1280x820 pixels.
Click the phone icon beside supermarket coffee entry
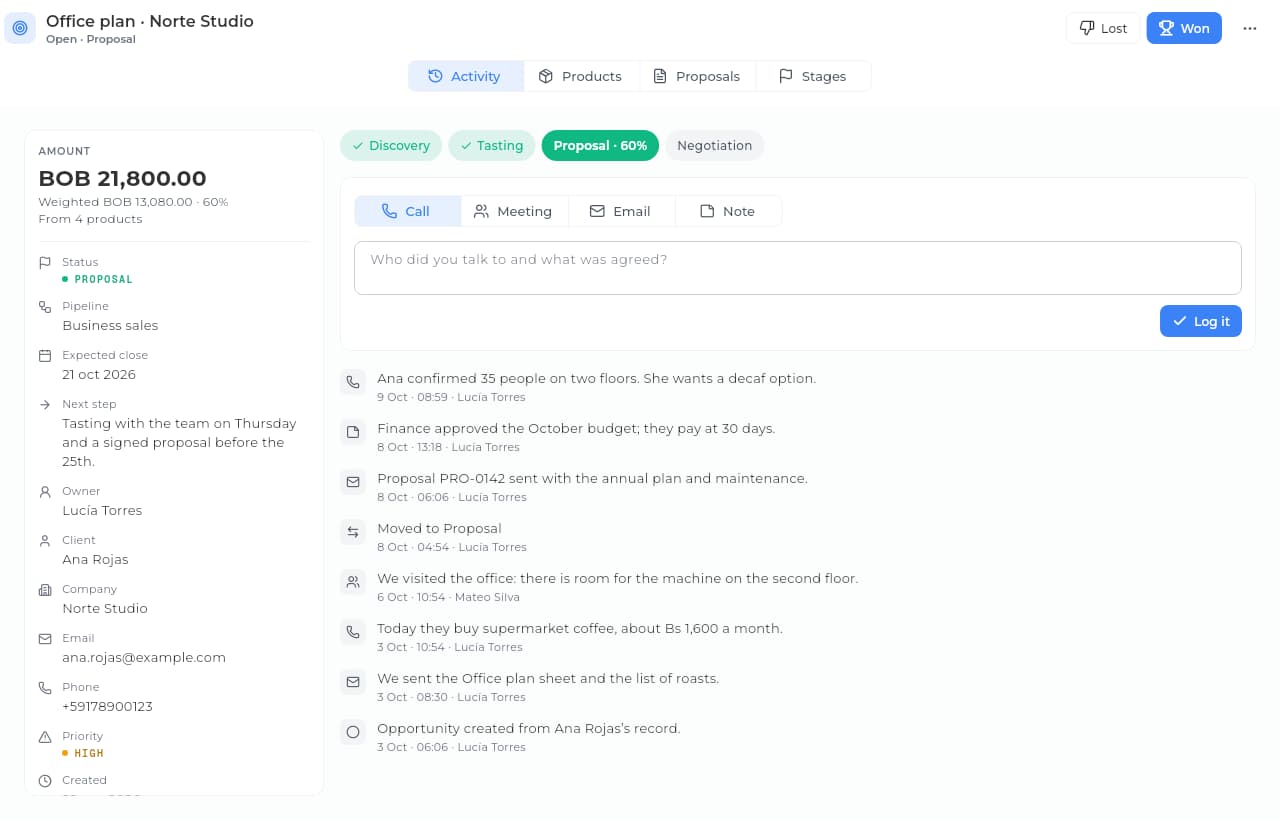(352, 632)
